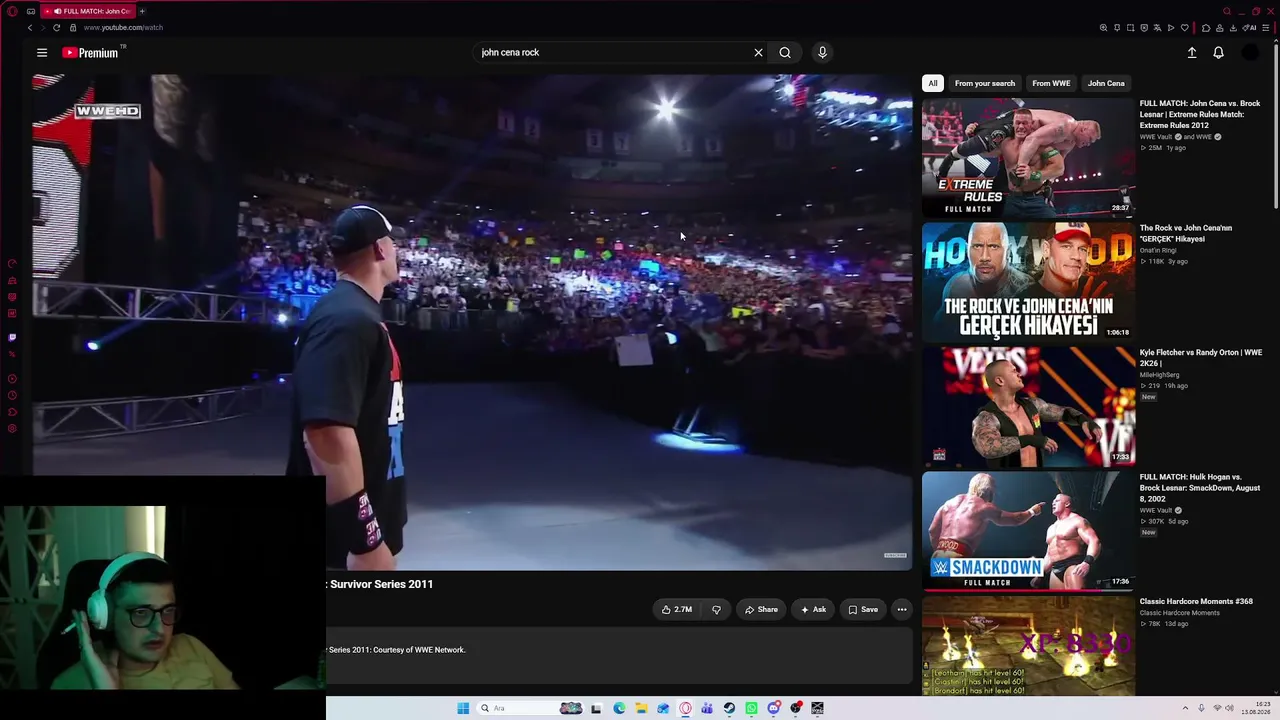
Task: Take a snapshot with the toolbar icon
Action: (x=1130, y=28)
